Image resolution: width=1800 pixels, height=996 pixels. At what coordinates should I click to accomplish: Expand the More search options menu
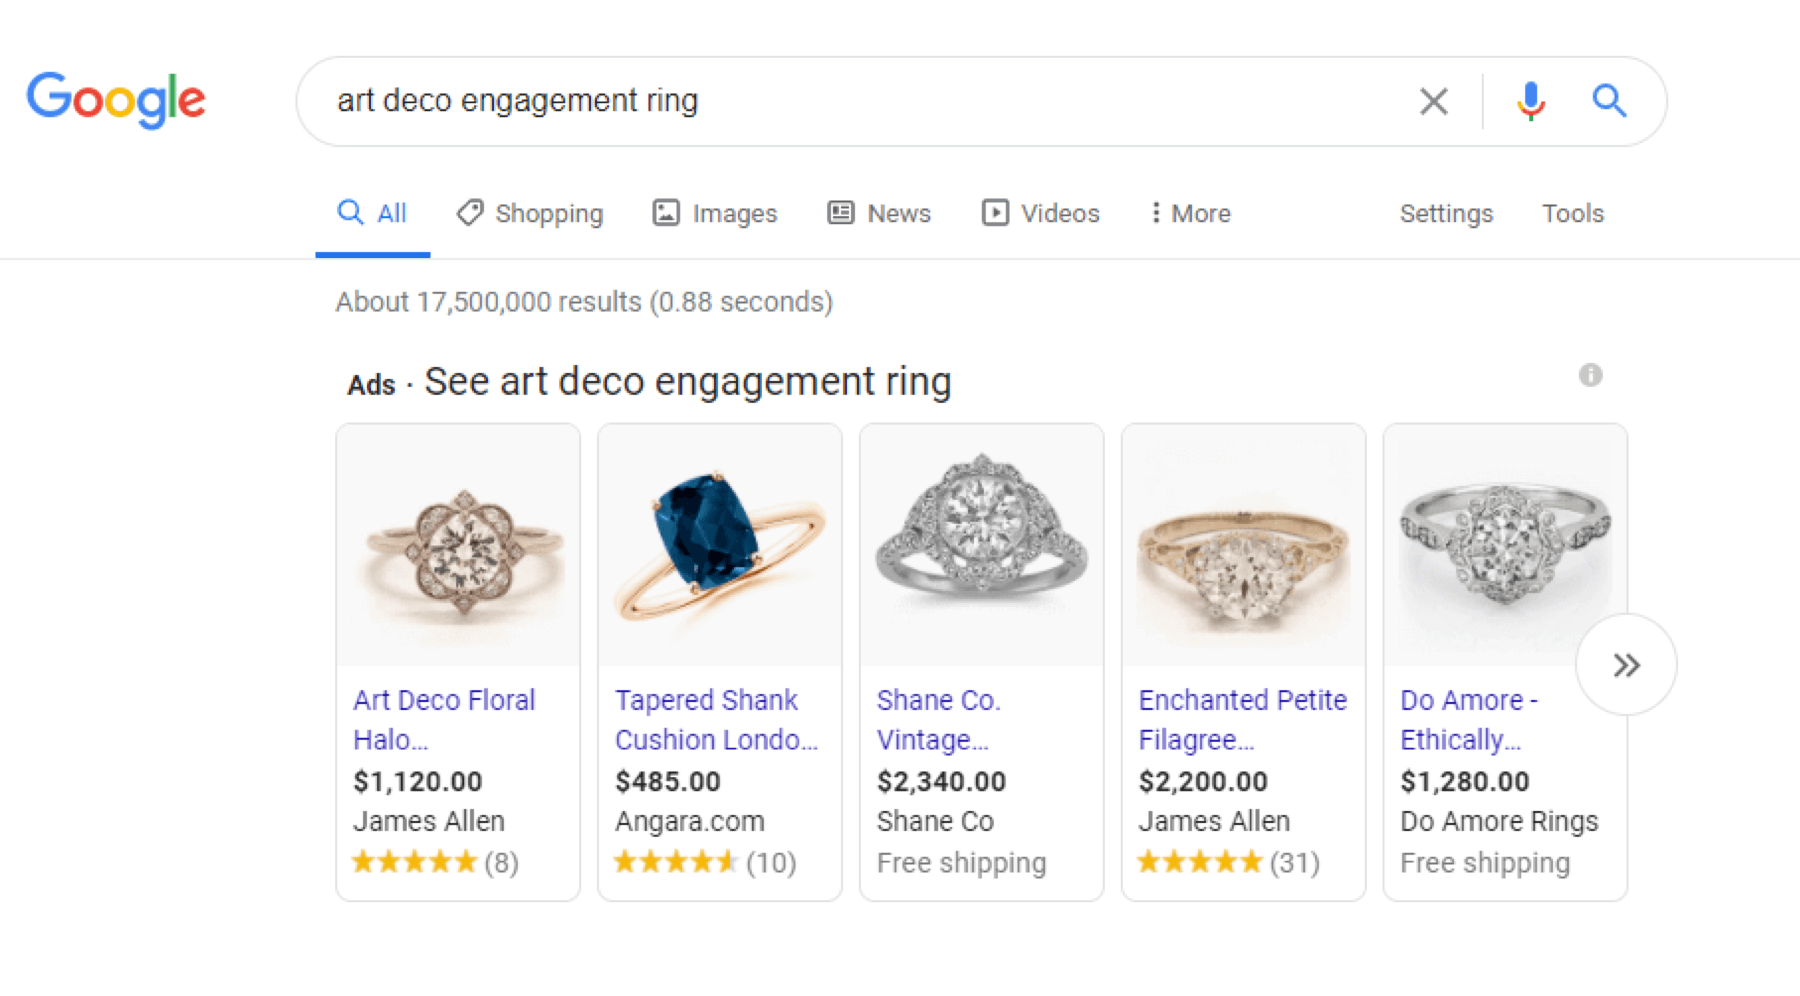click(1190, 213)
